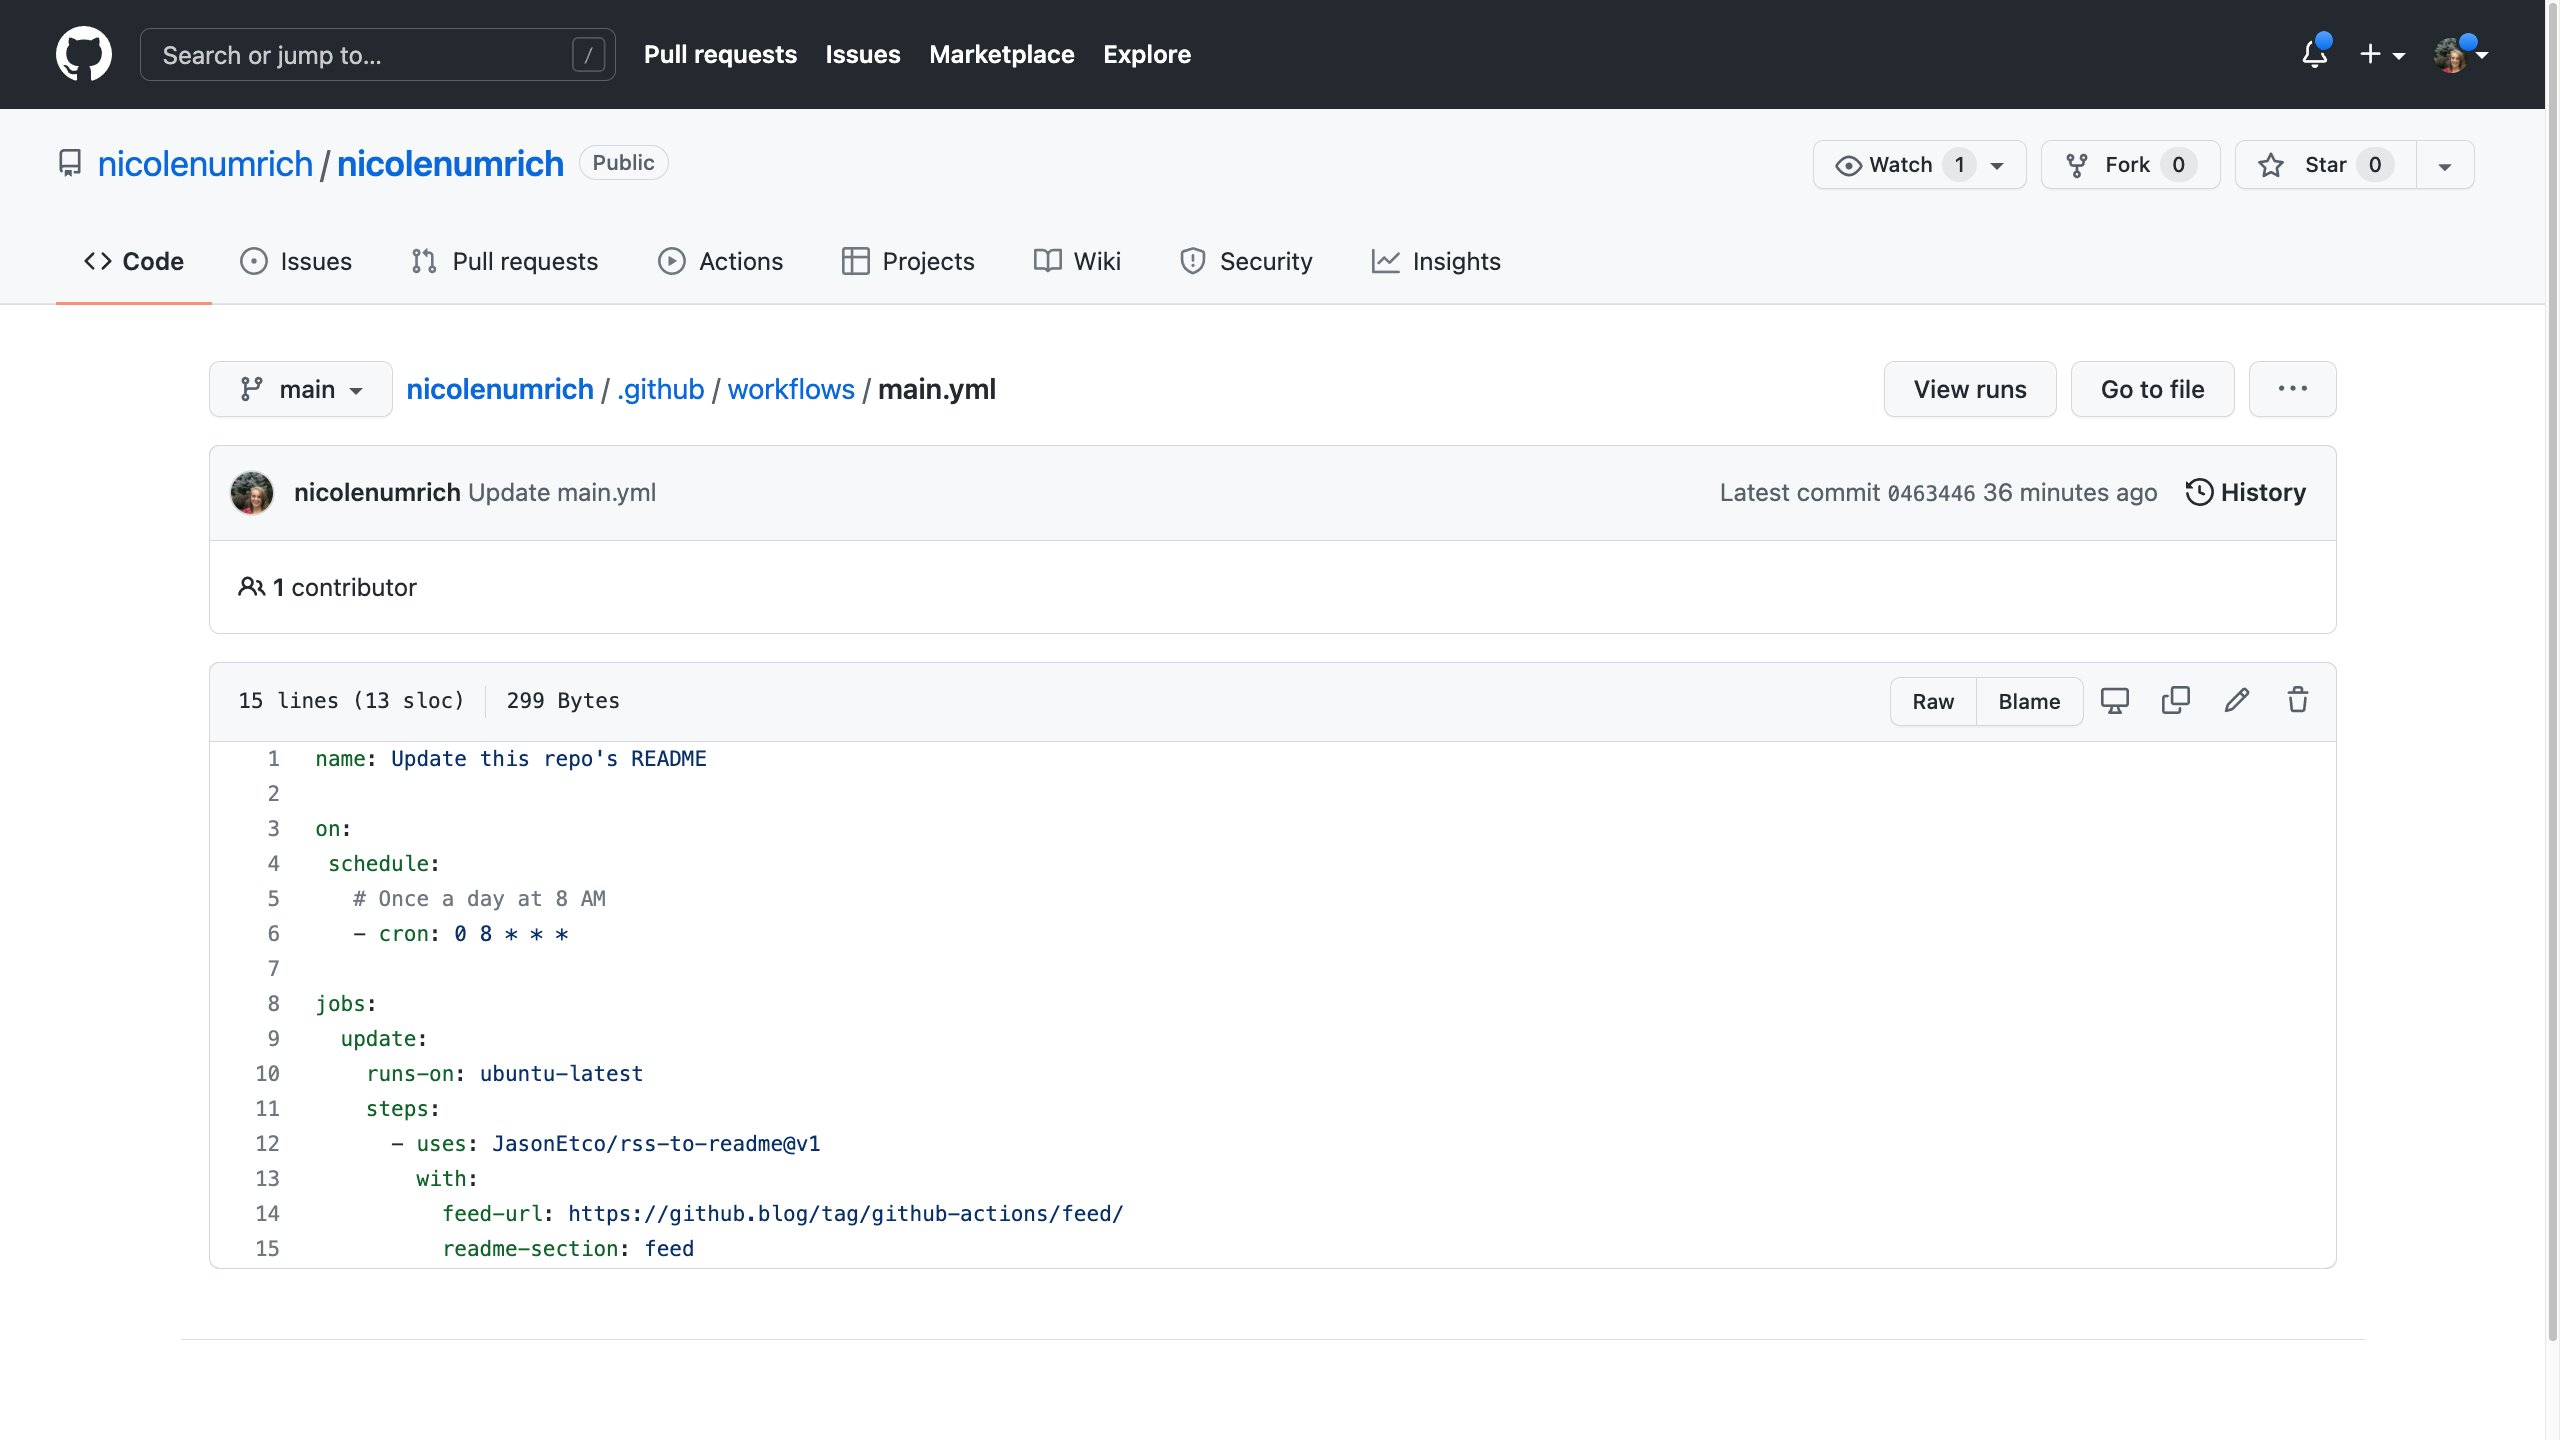Expand the main branch selector
The image size is (2560, 1440).
300,389
